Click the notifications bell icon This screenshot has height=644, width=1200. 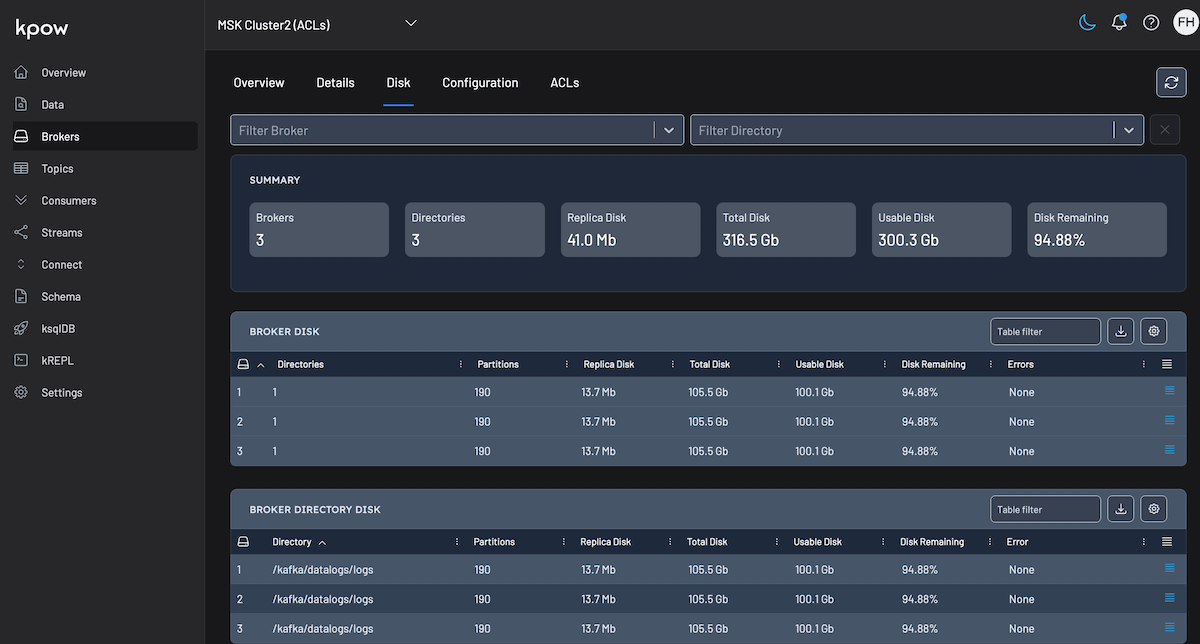pyautogui.click(x=1119, y=21)
